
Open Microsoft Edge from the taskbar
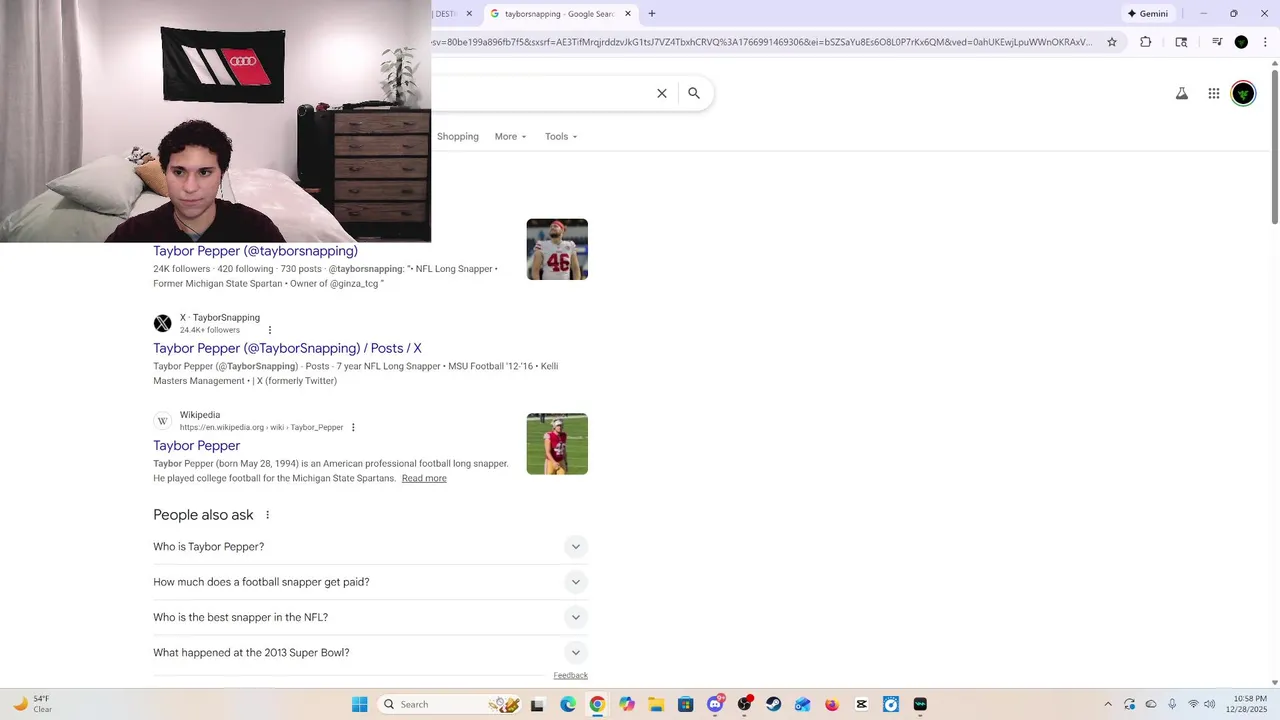pos(567,704)
